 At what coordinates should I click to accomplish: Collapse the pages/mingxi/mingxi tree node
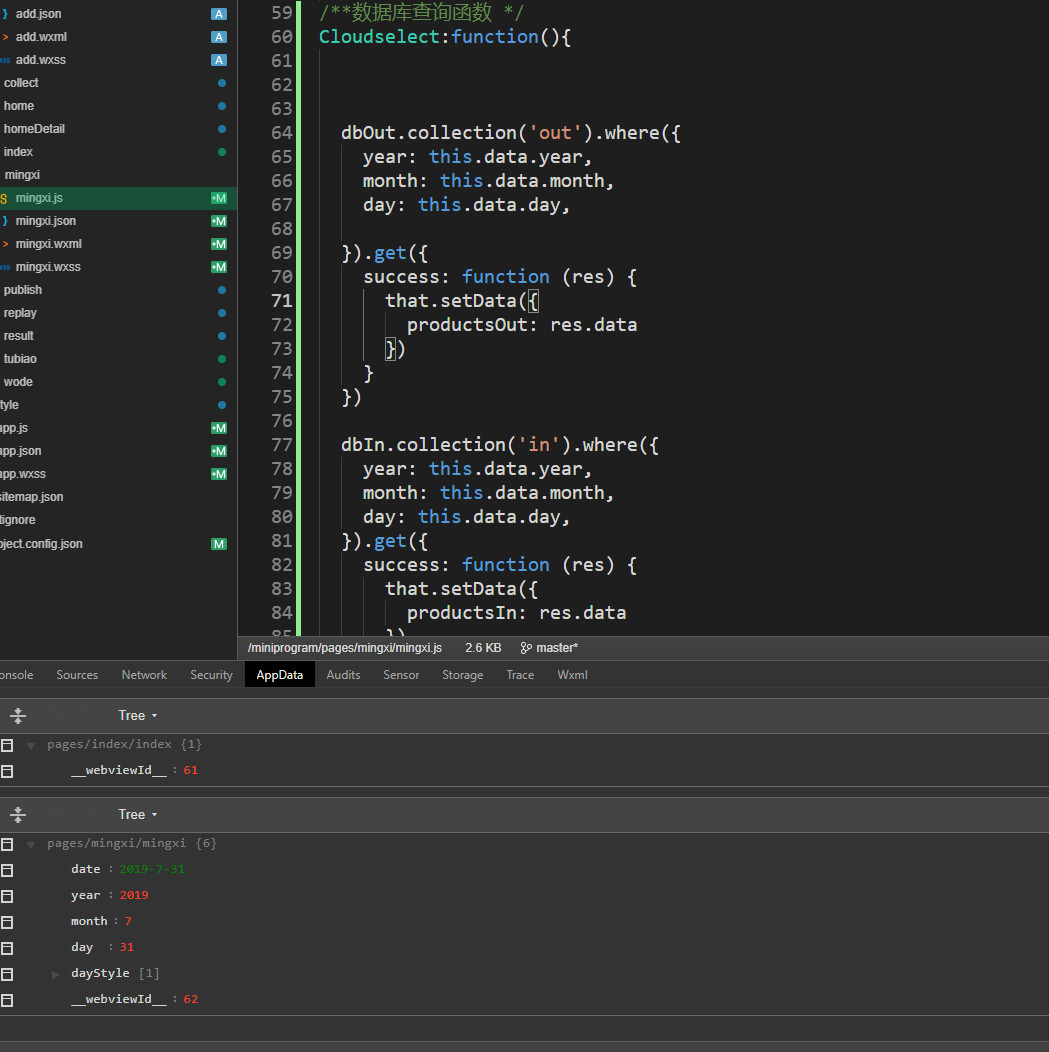coord(31,845)
